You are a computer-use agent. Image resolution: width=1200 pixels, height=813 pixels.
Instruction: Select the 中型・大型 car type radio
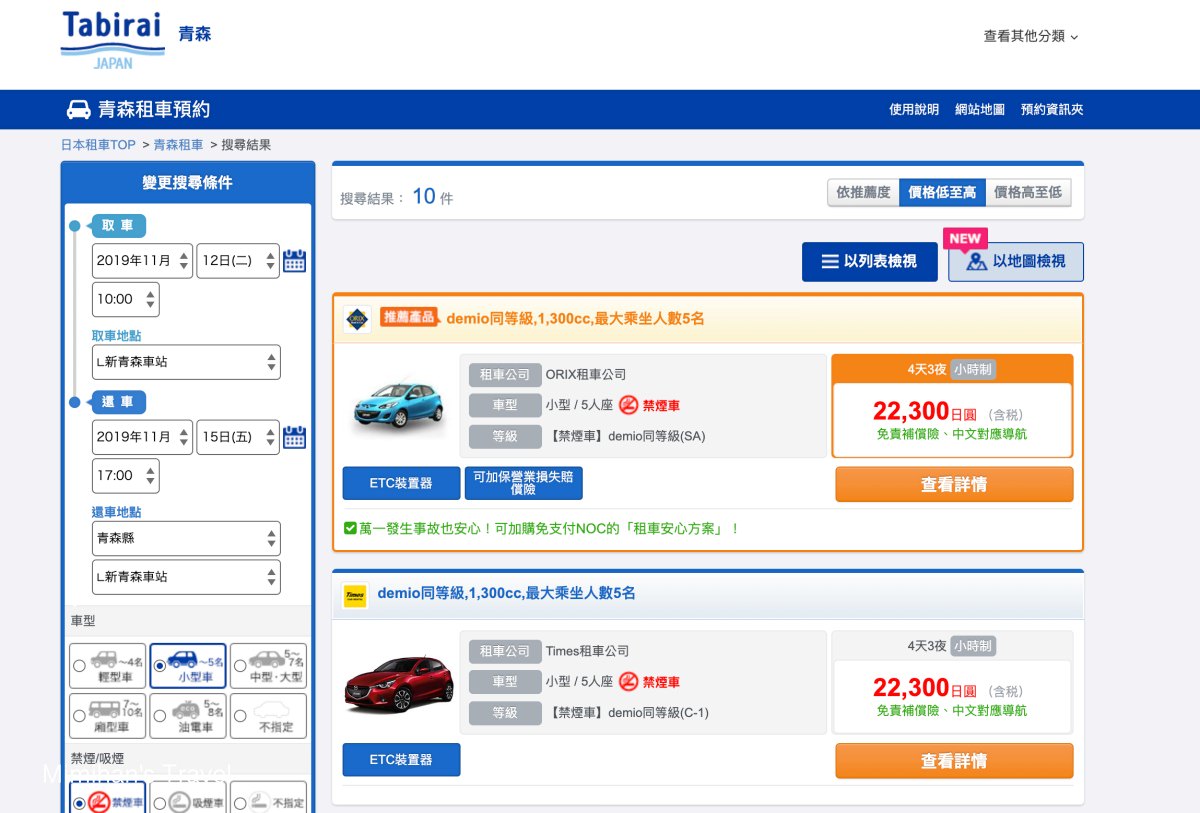[x=240, y=665]
